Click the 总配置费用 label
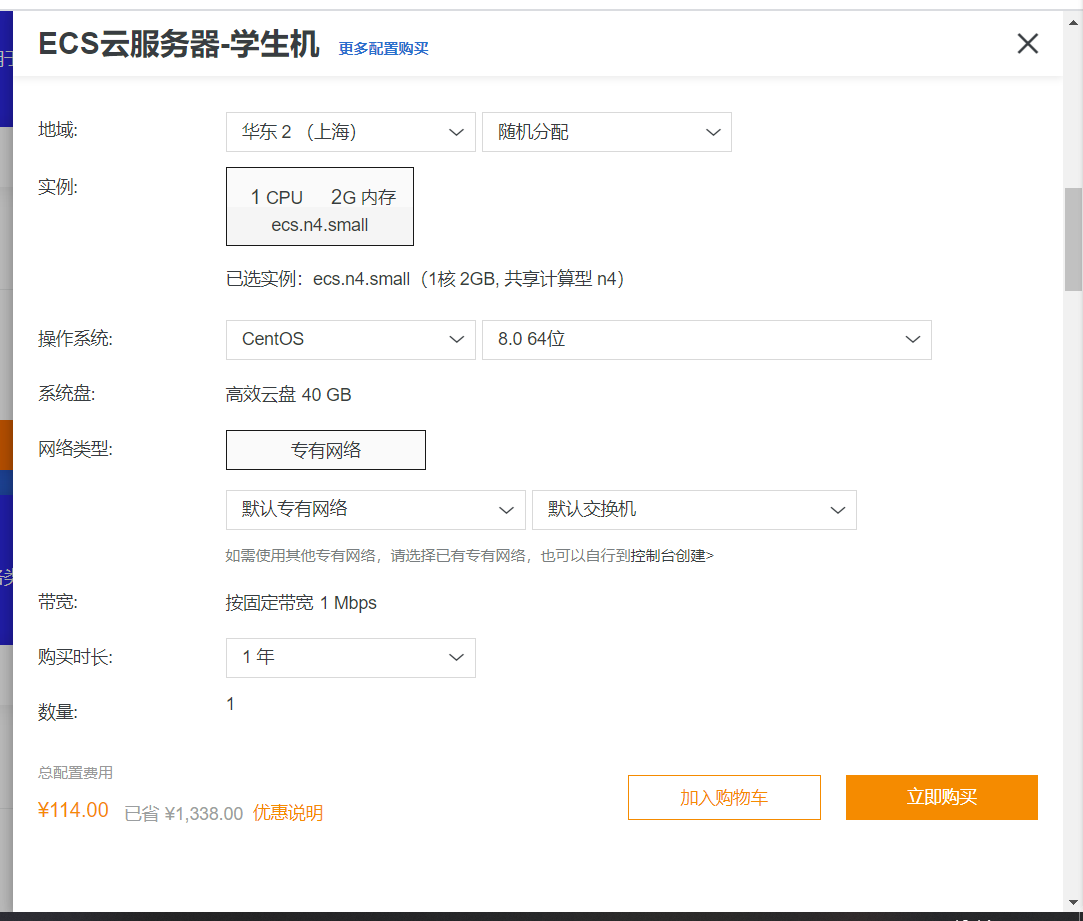This screenshot has width=1083, height=921. pyautogui.click(x=75, y=772)
